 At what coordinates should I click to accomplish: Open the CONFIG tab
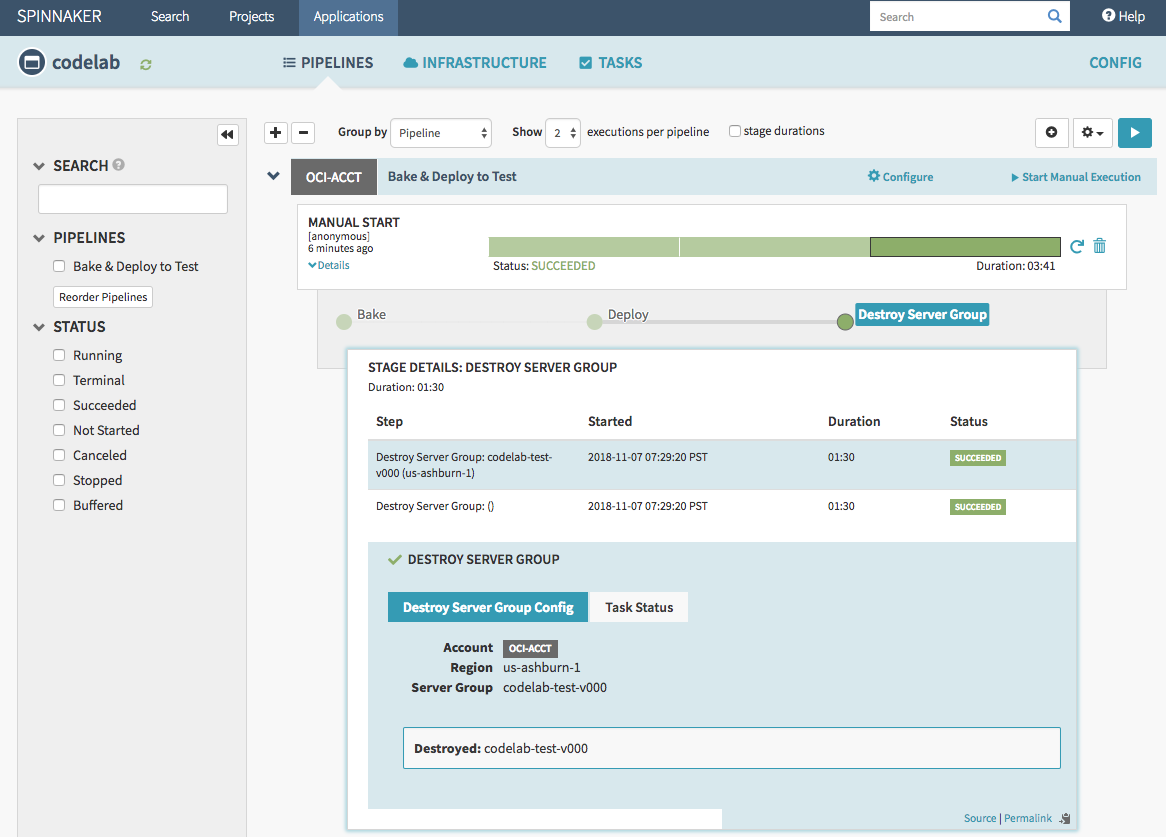[1115, 63]
